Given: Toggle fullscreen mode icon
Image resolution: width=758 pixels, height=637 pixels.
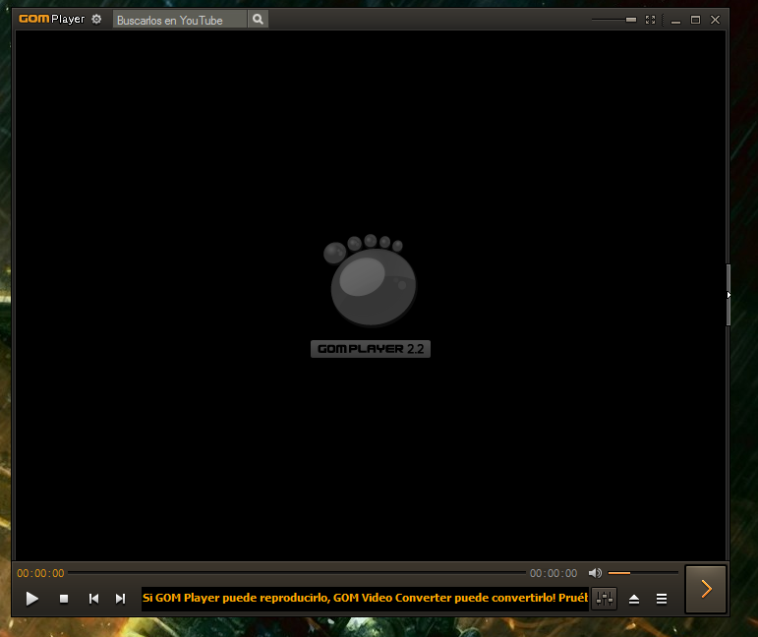Looking at the screenshot, I should click(x=651, y=20).
